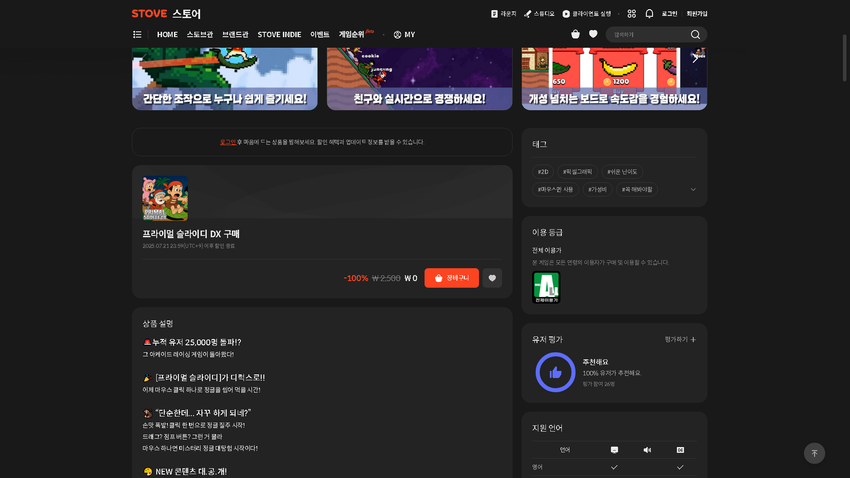Select the #픽셀그래픽 tag
This screenshot has width=850, height=478.
577,172
